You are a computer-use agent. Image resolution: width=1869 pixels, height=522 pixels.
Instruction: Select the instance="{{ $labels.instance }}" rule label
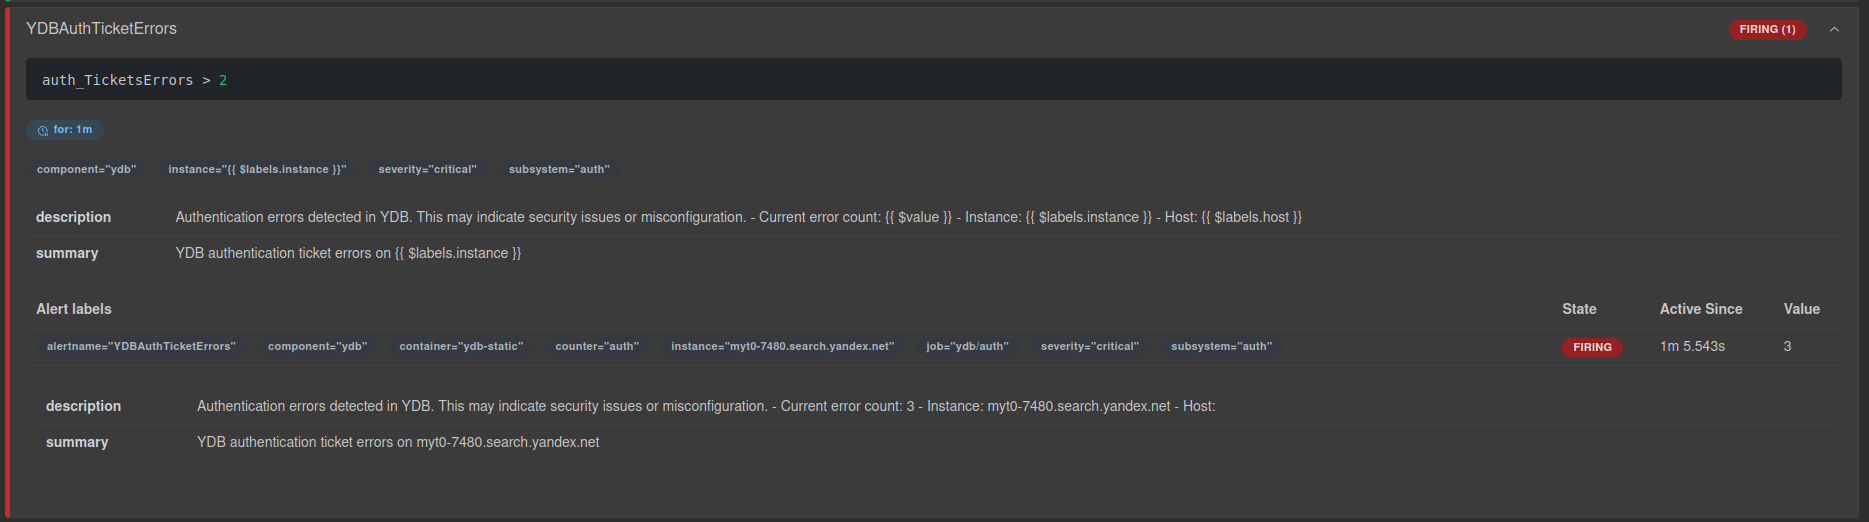coord(257,170)
